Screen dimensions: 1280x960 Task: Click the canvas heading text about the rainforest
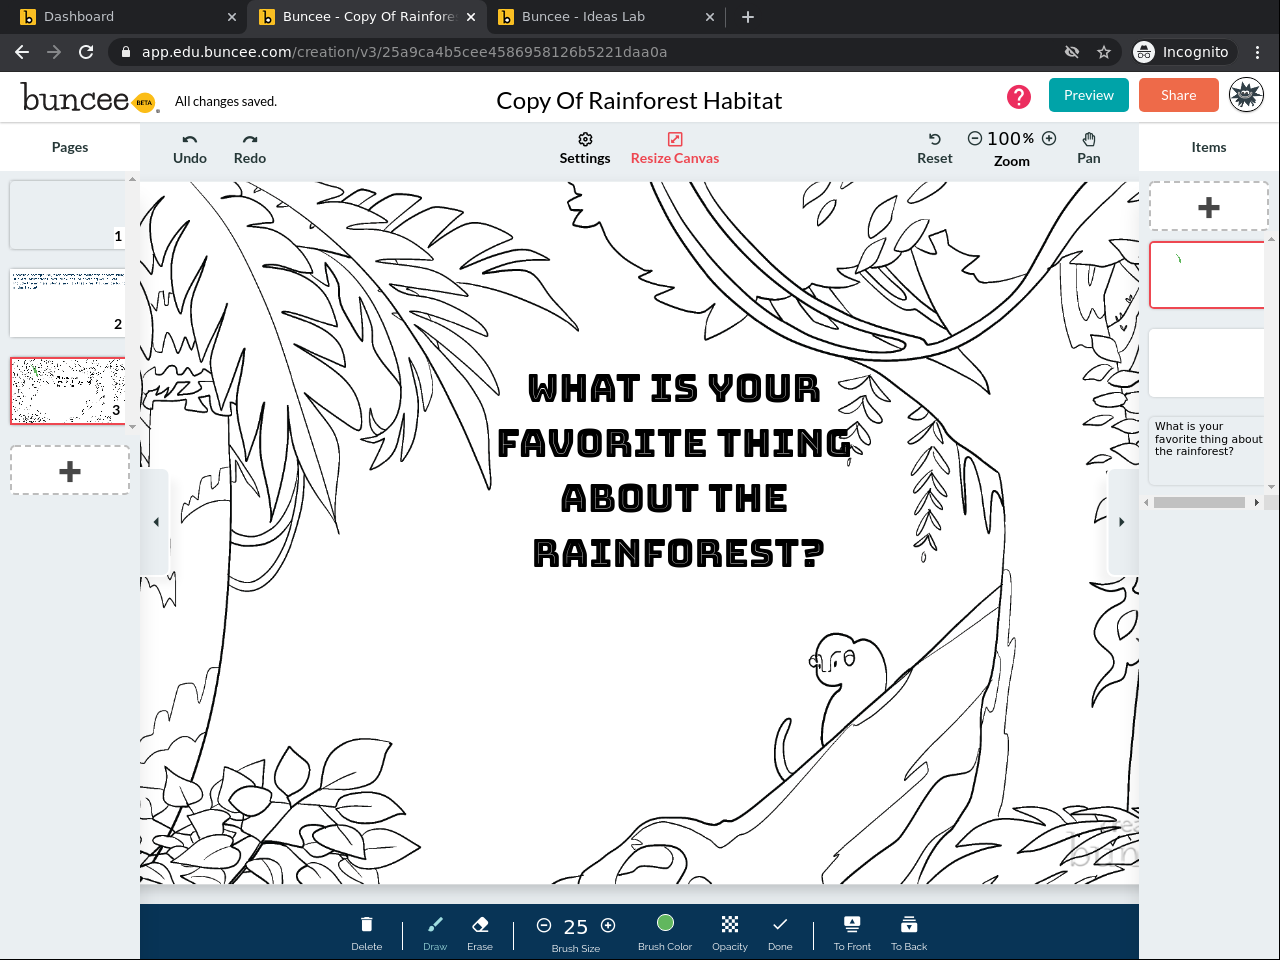click(676, 470)
